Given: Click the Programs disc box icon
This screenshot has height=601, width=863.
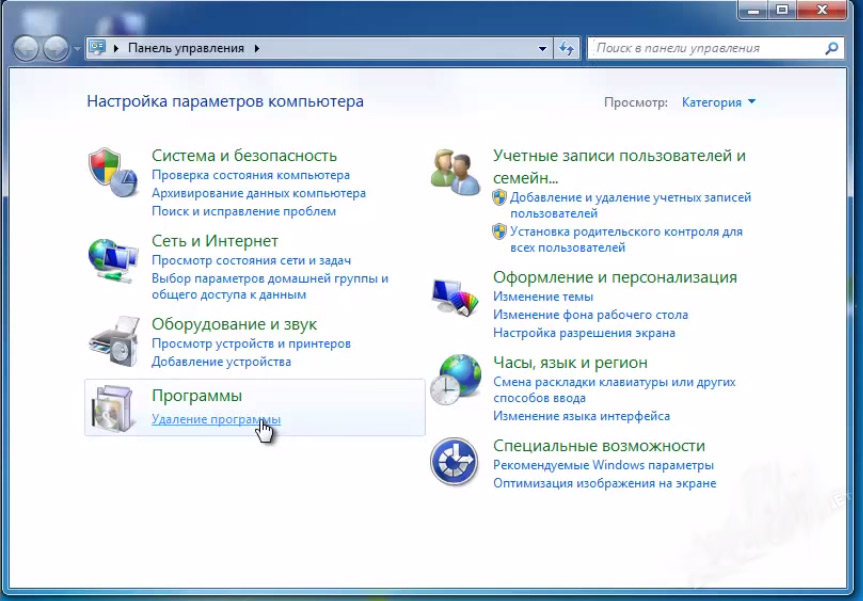Looking at the screenshot, I should tap(112, 410).
